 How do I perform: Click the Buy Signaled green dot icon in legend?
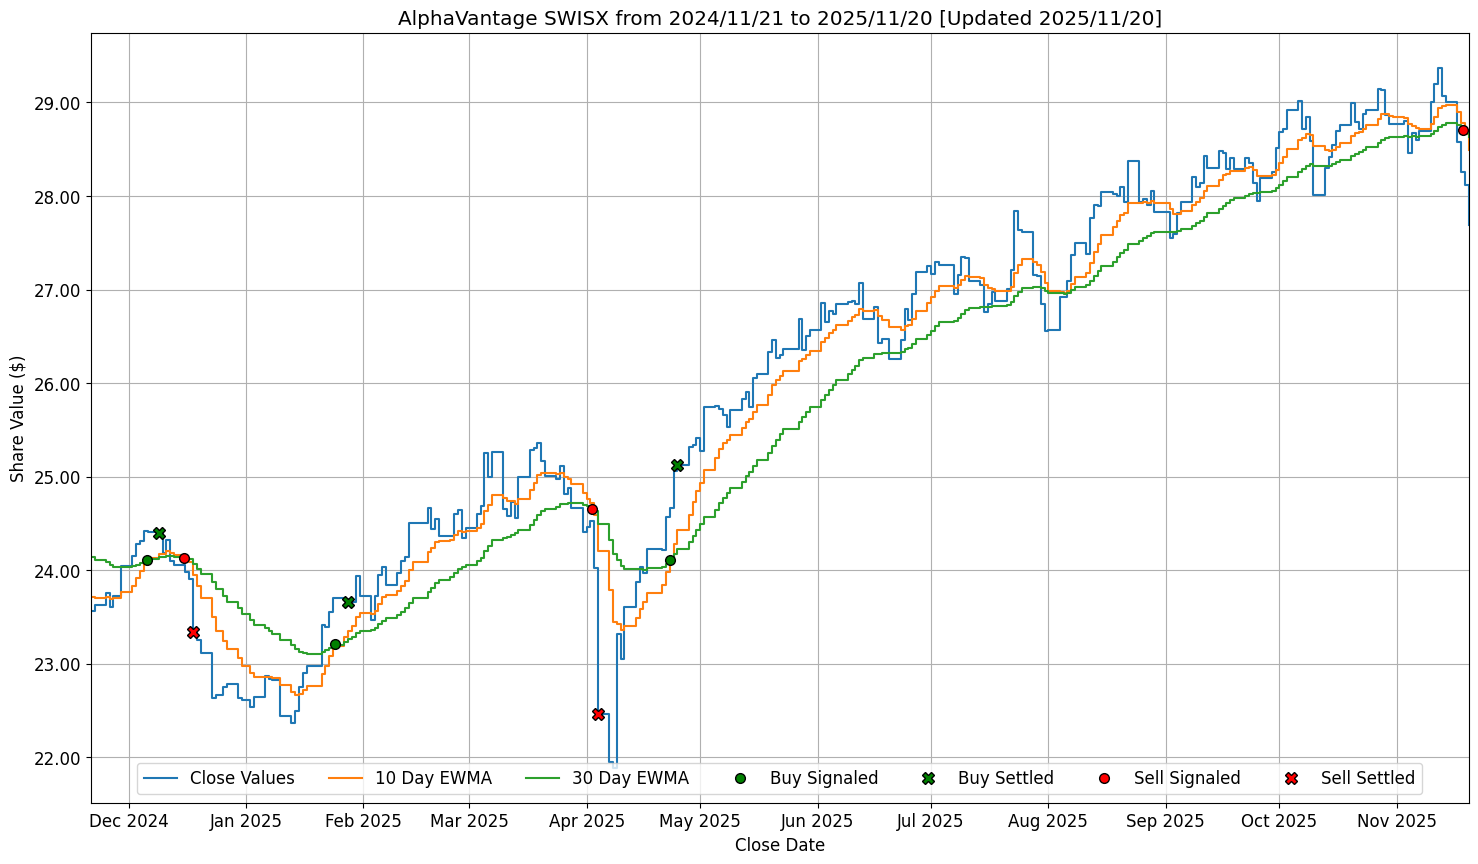point(740,778)
